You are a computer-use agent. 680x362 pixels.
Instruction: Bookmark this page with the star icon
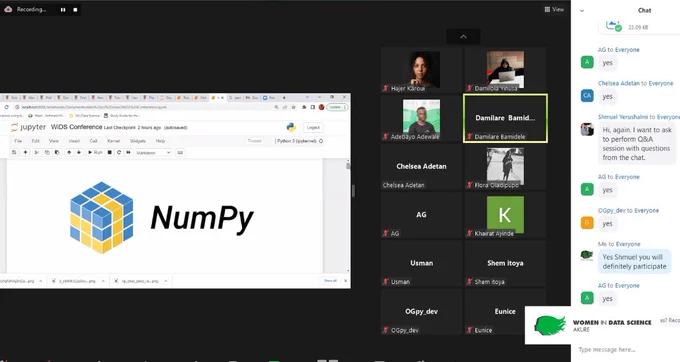[x=294, y=107]
